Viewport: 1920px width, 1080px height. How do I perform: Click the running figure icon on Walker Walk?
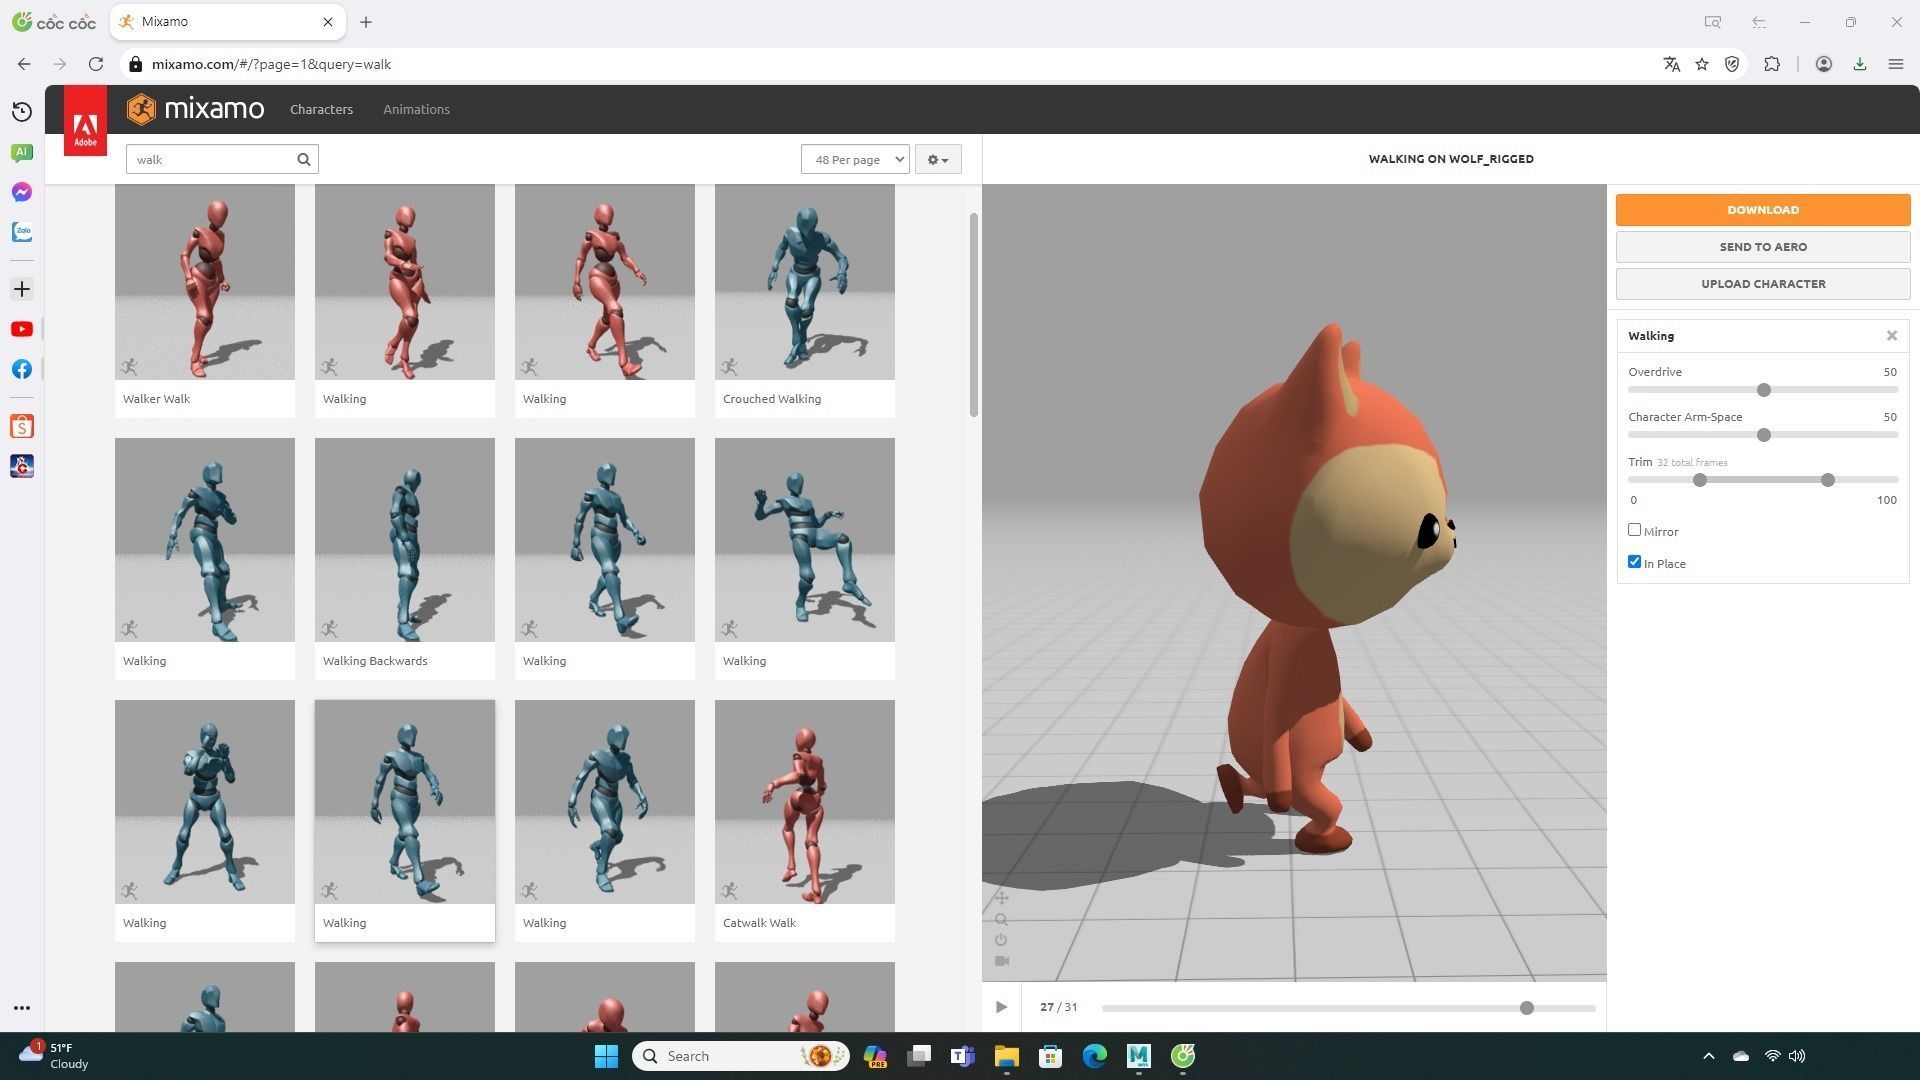(130, 367)
